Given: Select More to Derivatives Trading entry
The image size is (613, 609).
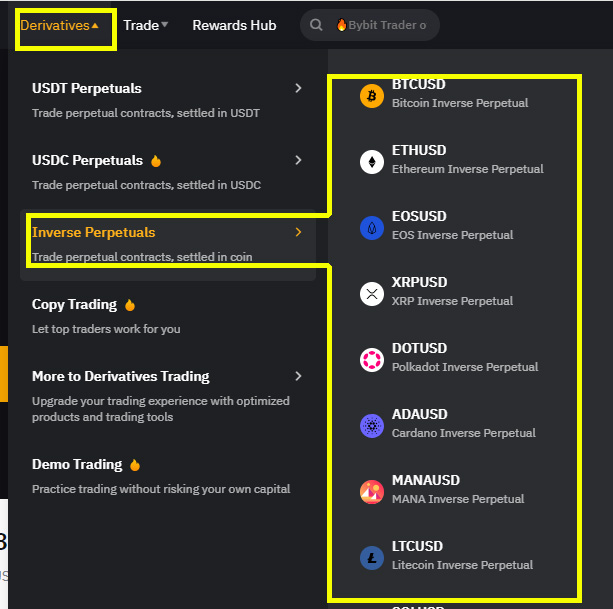Looking at the screenshot, I should (168, 396).
